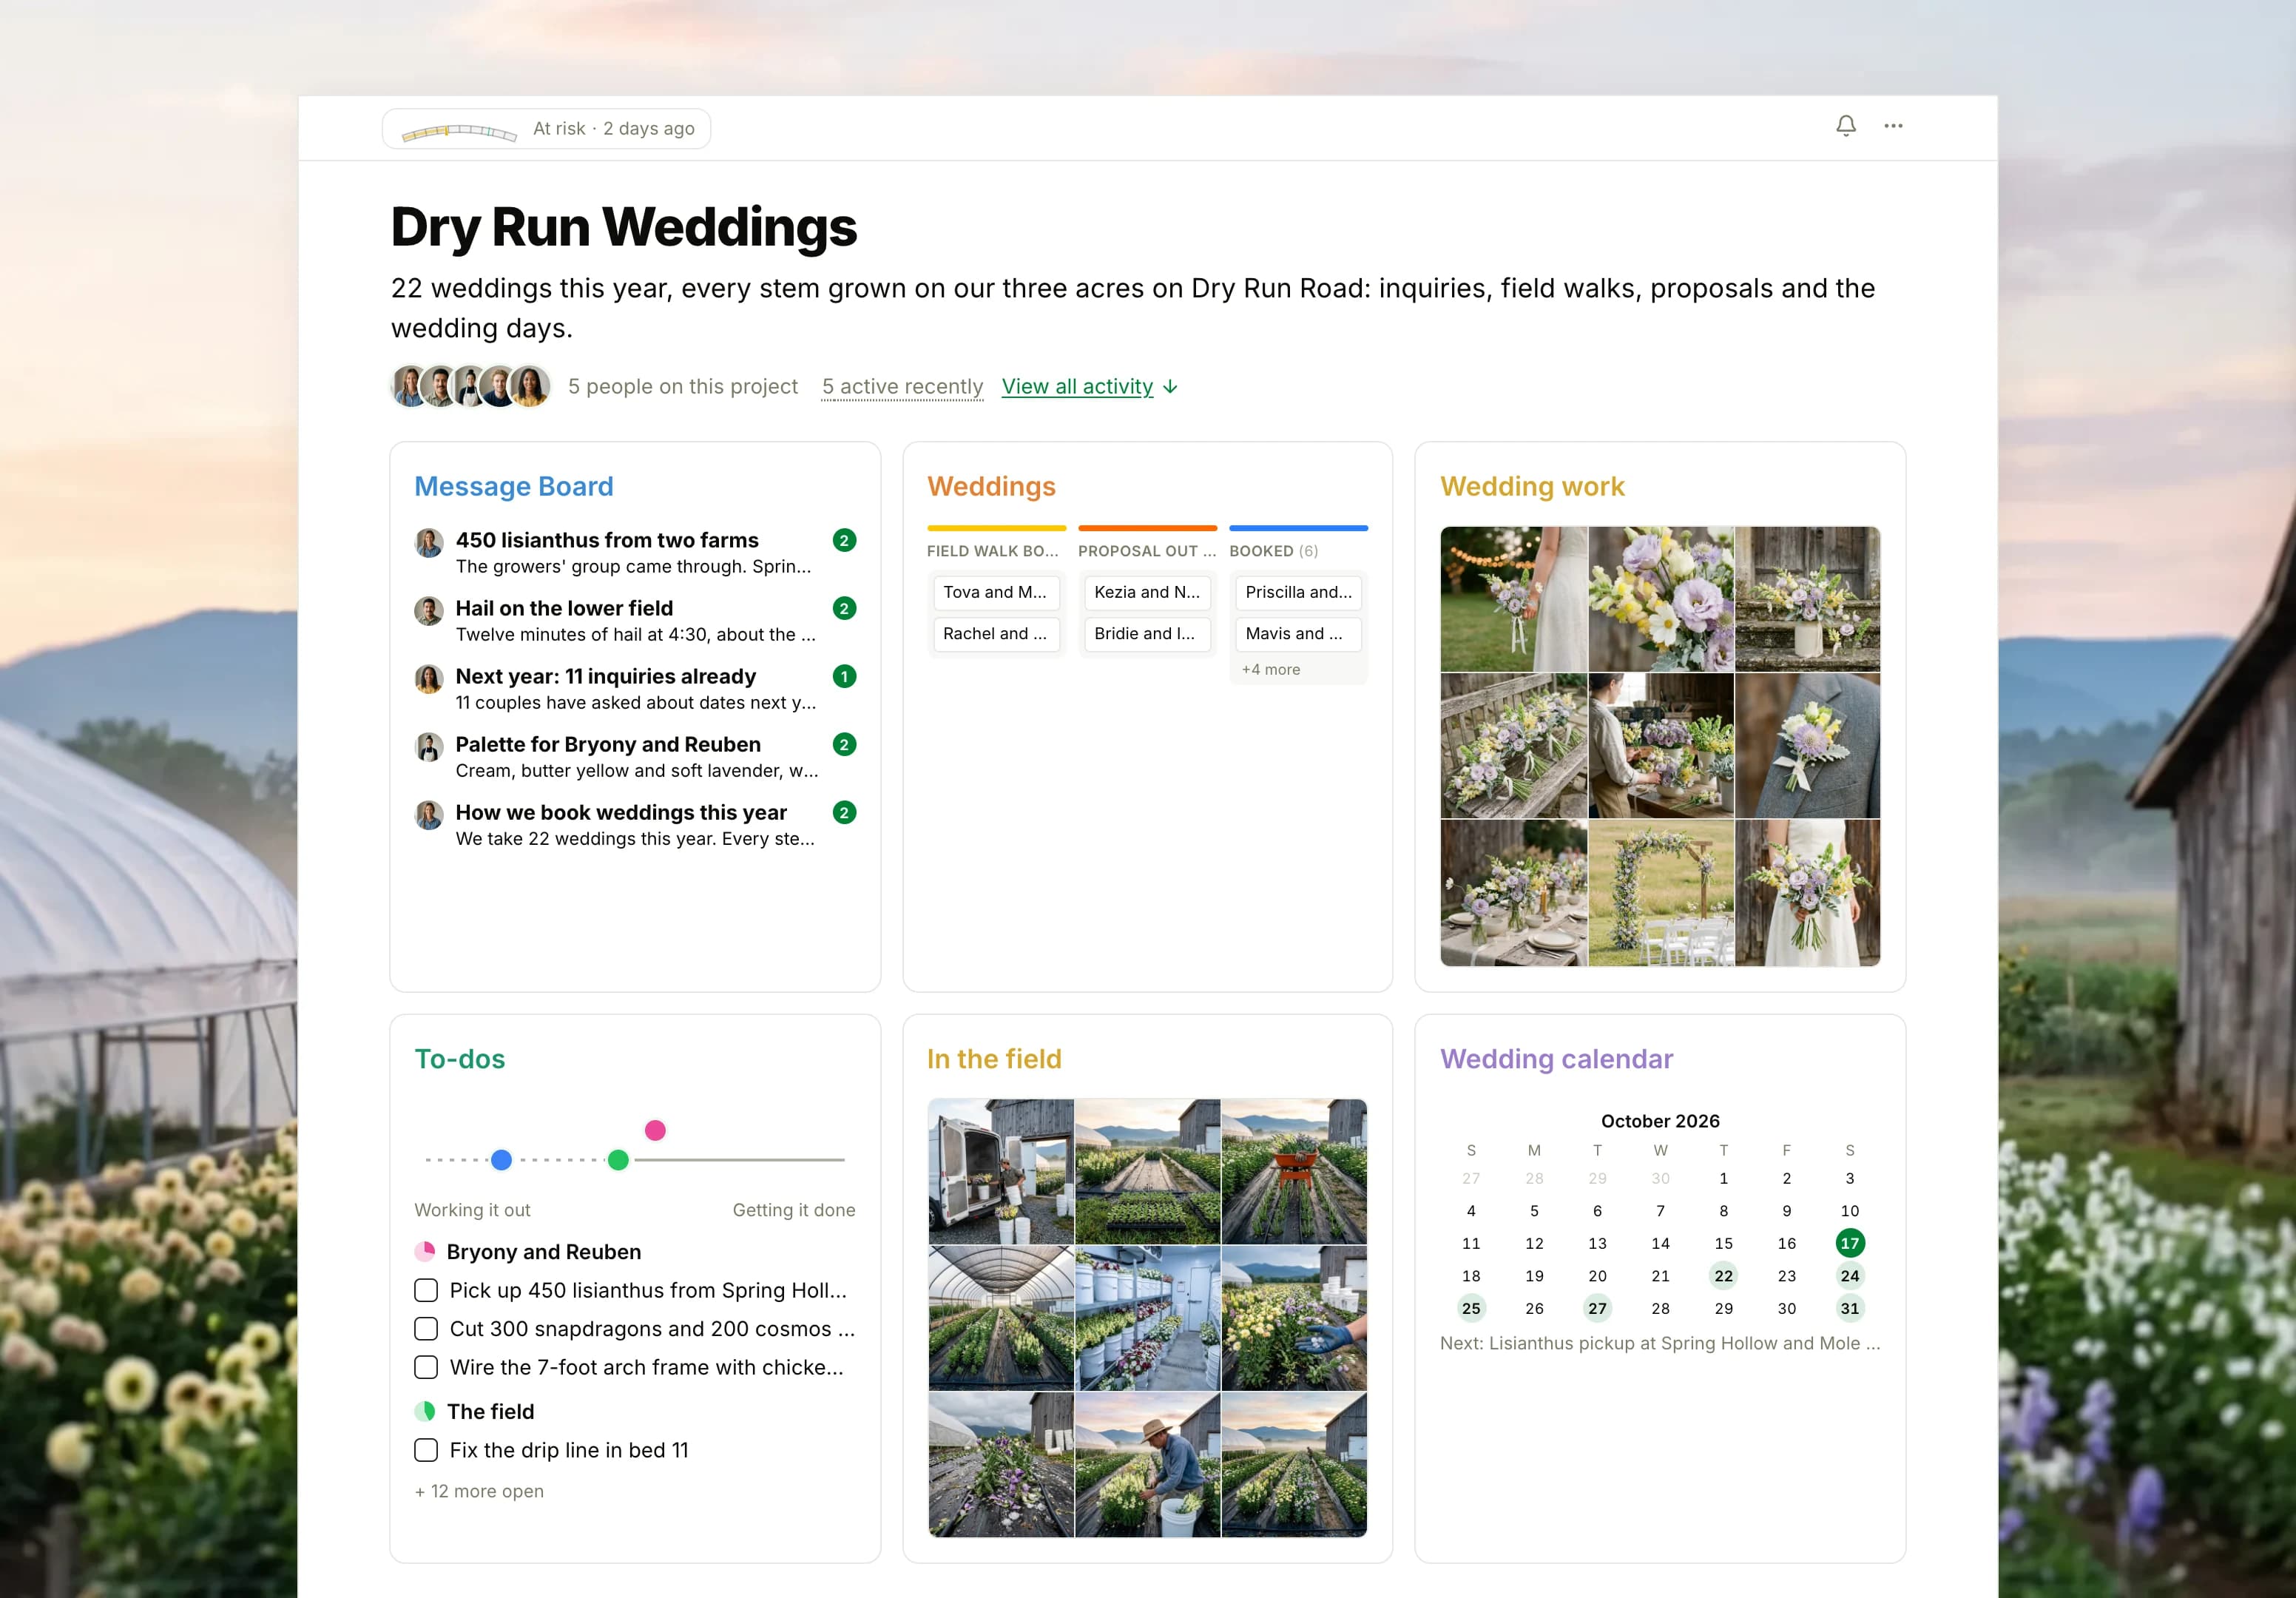Open message Next year: 11 inquiries already
Screen dimensions: 2296x1598
click(x=635, y=688)
